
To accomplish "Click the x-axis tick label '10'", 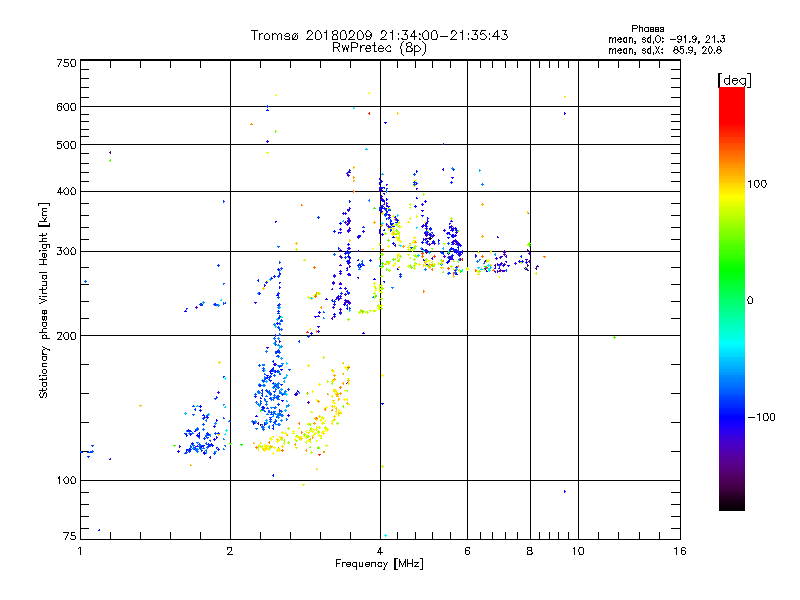I will [578, 551].
